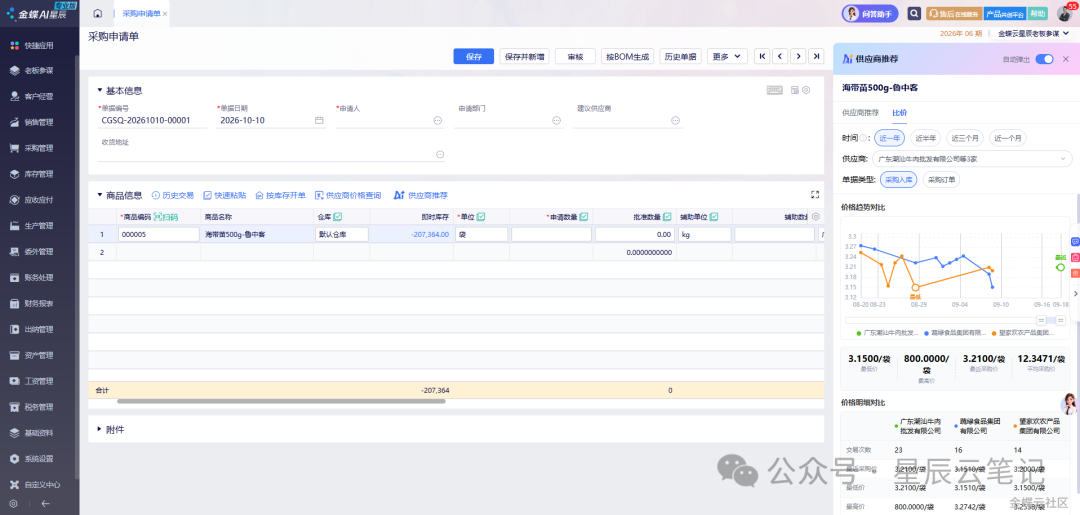The width and height of the screenshot is (1080, 515).
Task: Open 销售管理 sidebar module
Action: pyautogui.click(x=40, y=123)
